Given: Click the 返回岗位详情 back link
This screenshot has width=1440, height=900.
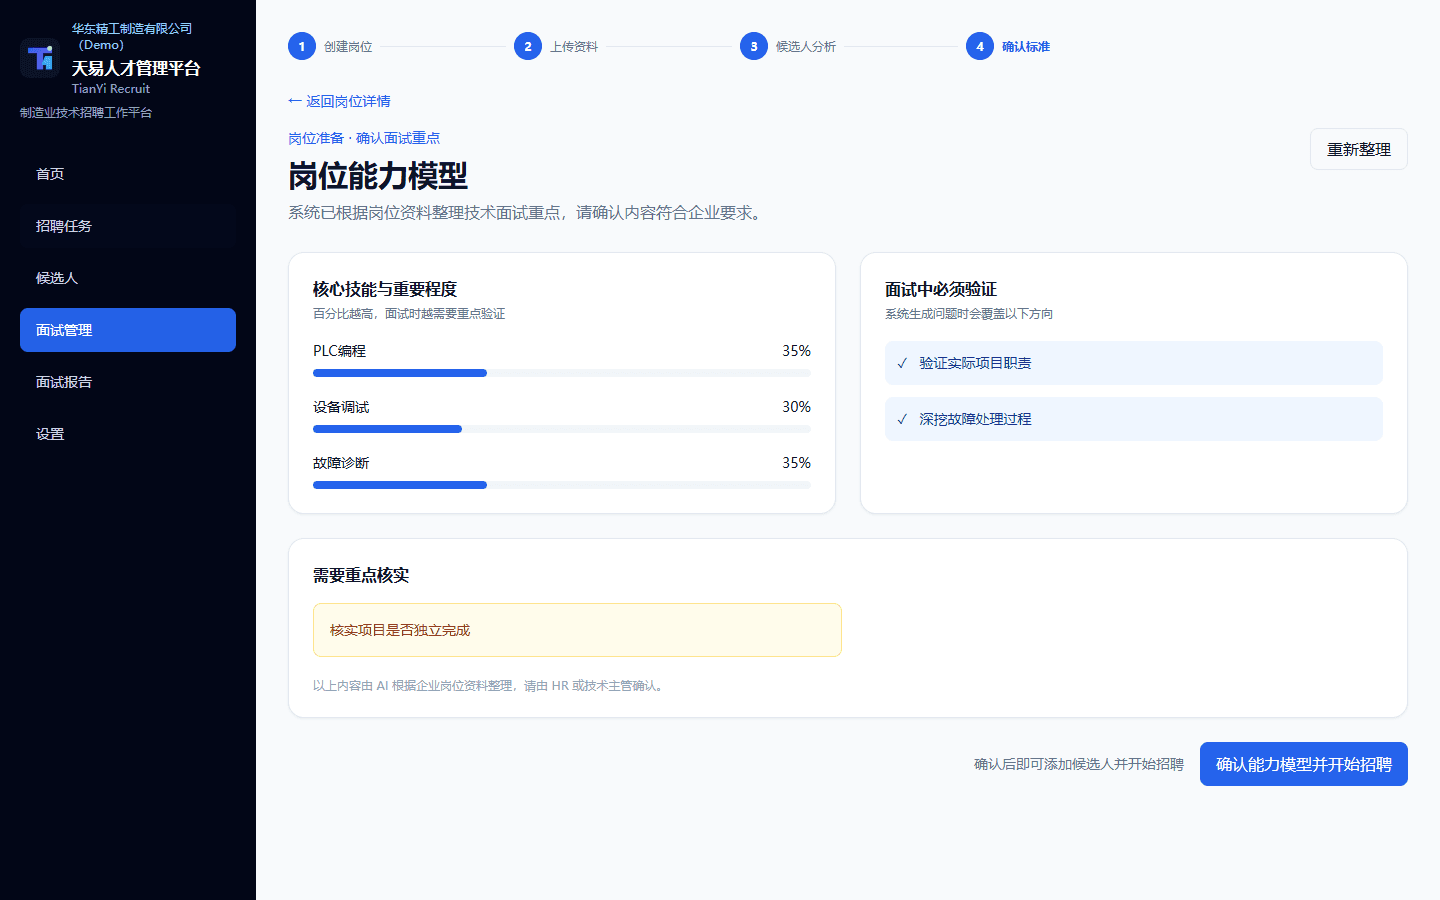Looking at the screenshot, I should click(339, 101).
